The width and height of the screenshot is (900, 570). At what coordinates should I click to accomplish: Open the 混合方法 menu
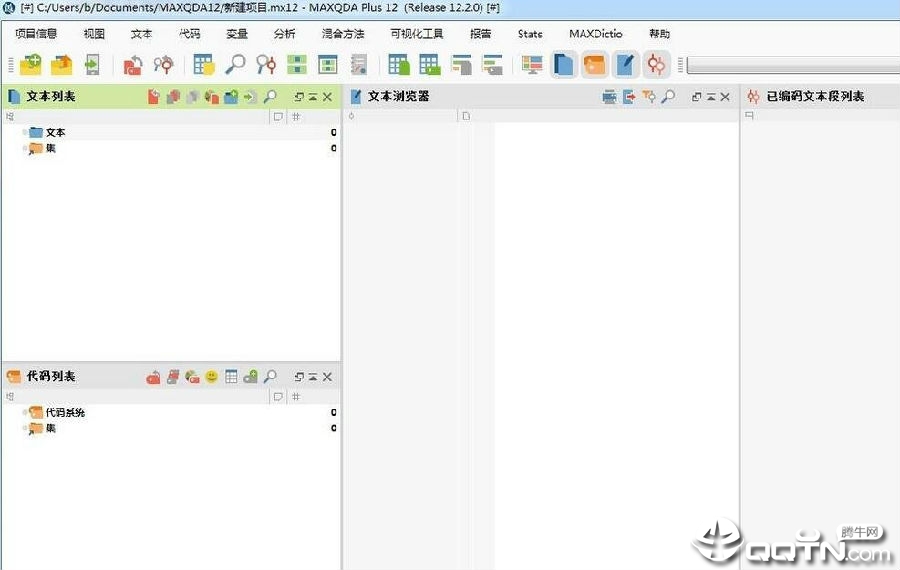click(x=343, y=34)
